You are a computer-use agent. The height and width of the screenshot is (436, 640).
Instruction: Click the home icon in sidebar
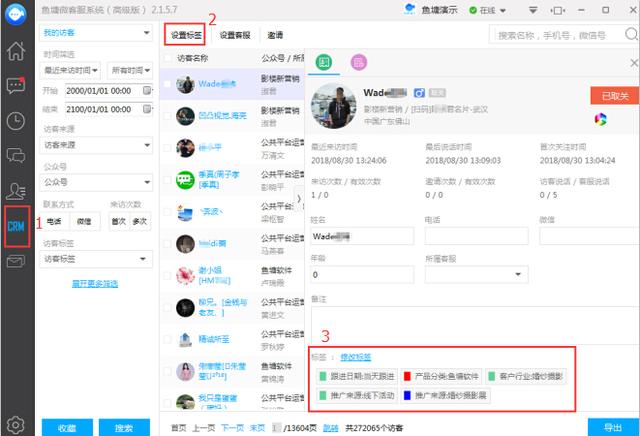[16, 52]
